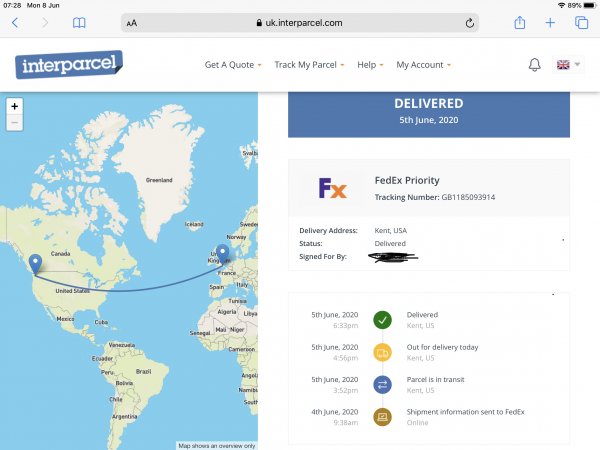Click the uk.interparcel.com address bar
Screen dimensions: 600x450
coord(300,23)
